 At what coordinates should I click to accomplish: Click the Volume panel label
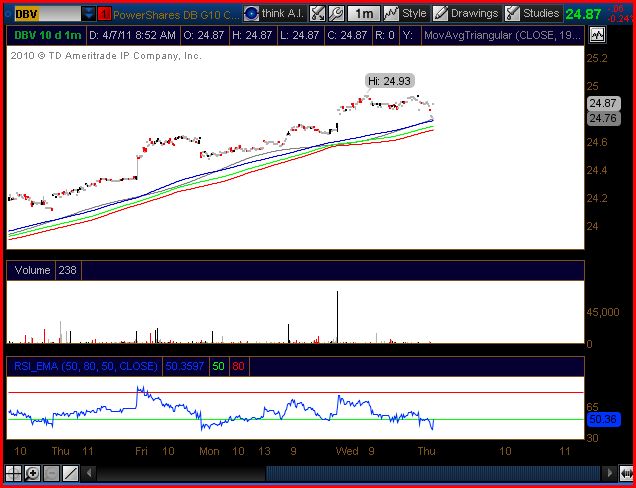click(32, 270)
